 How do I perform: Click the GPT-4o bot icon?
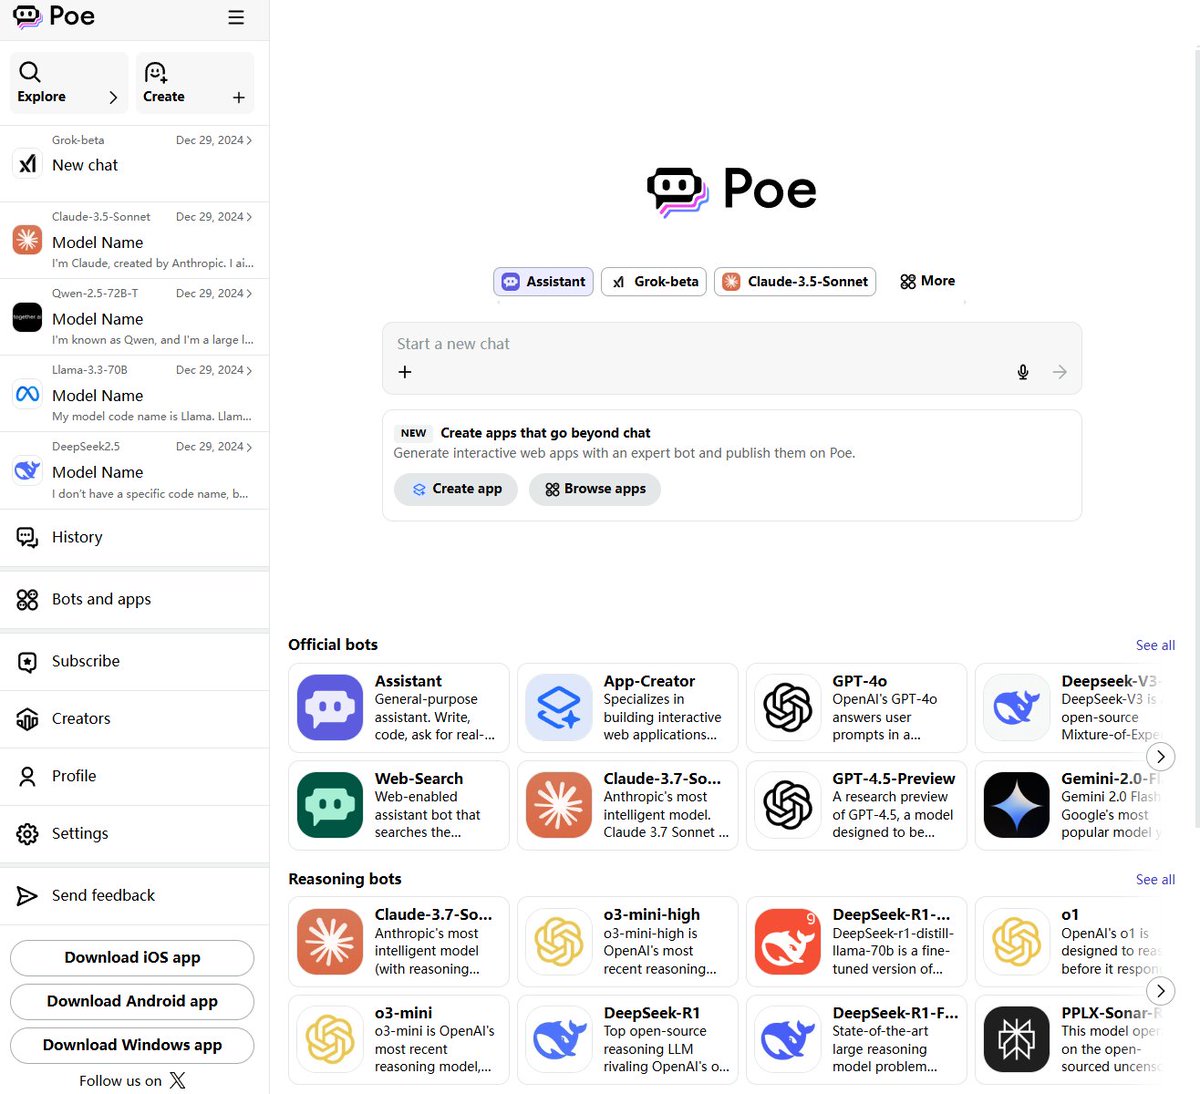788,708
